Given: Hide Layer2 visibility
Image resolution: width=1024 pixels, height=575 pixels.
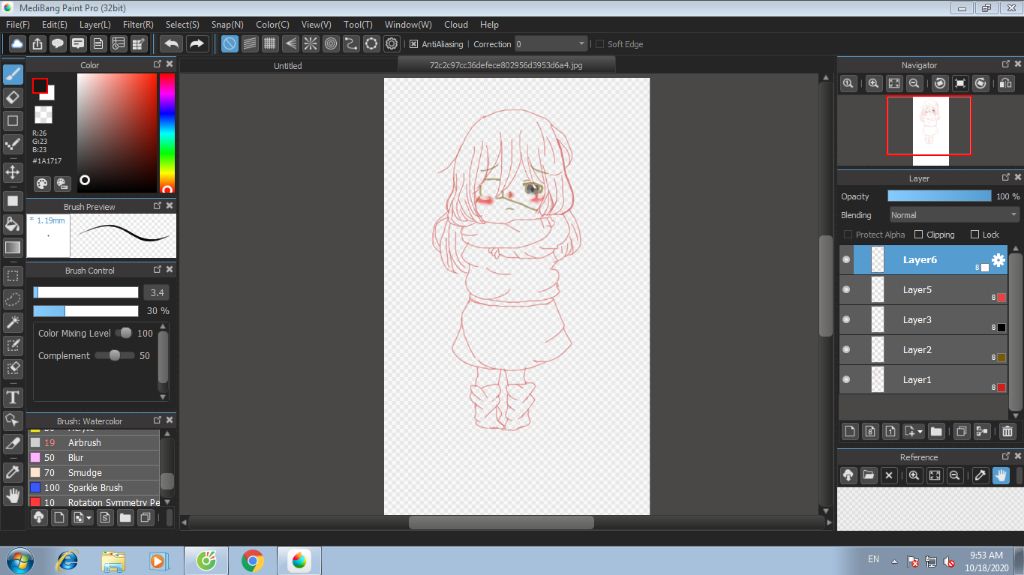Looking at the screenshot, I should pyautogui.click(x=846, y=350).
